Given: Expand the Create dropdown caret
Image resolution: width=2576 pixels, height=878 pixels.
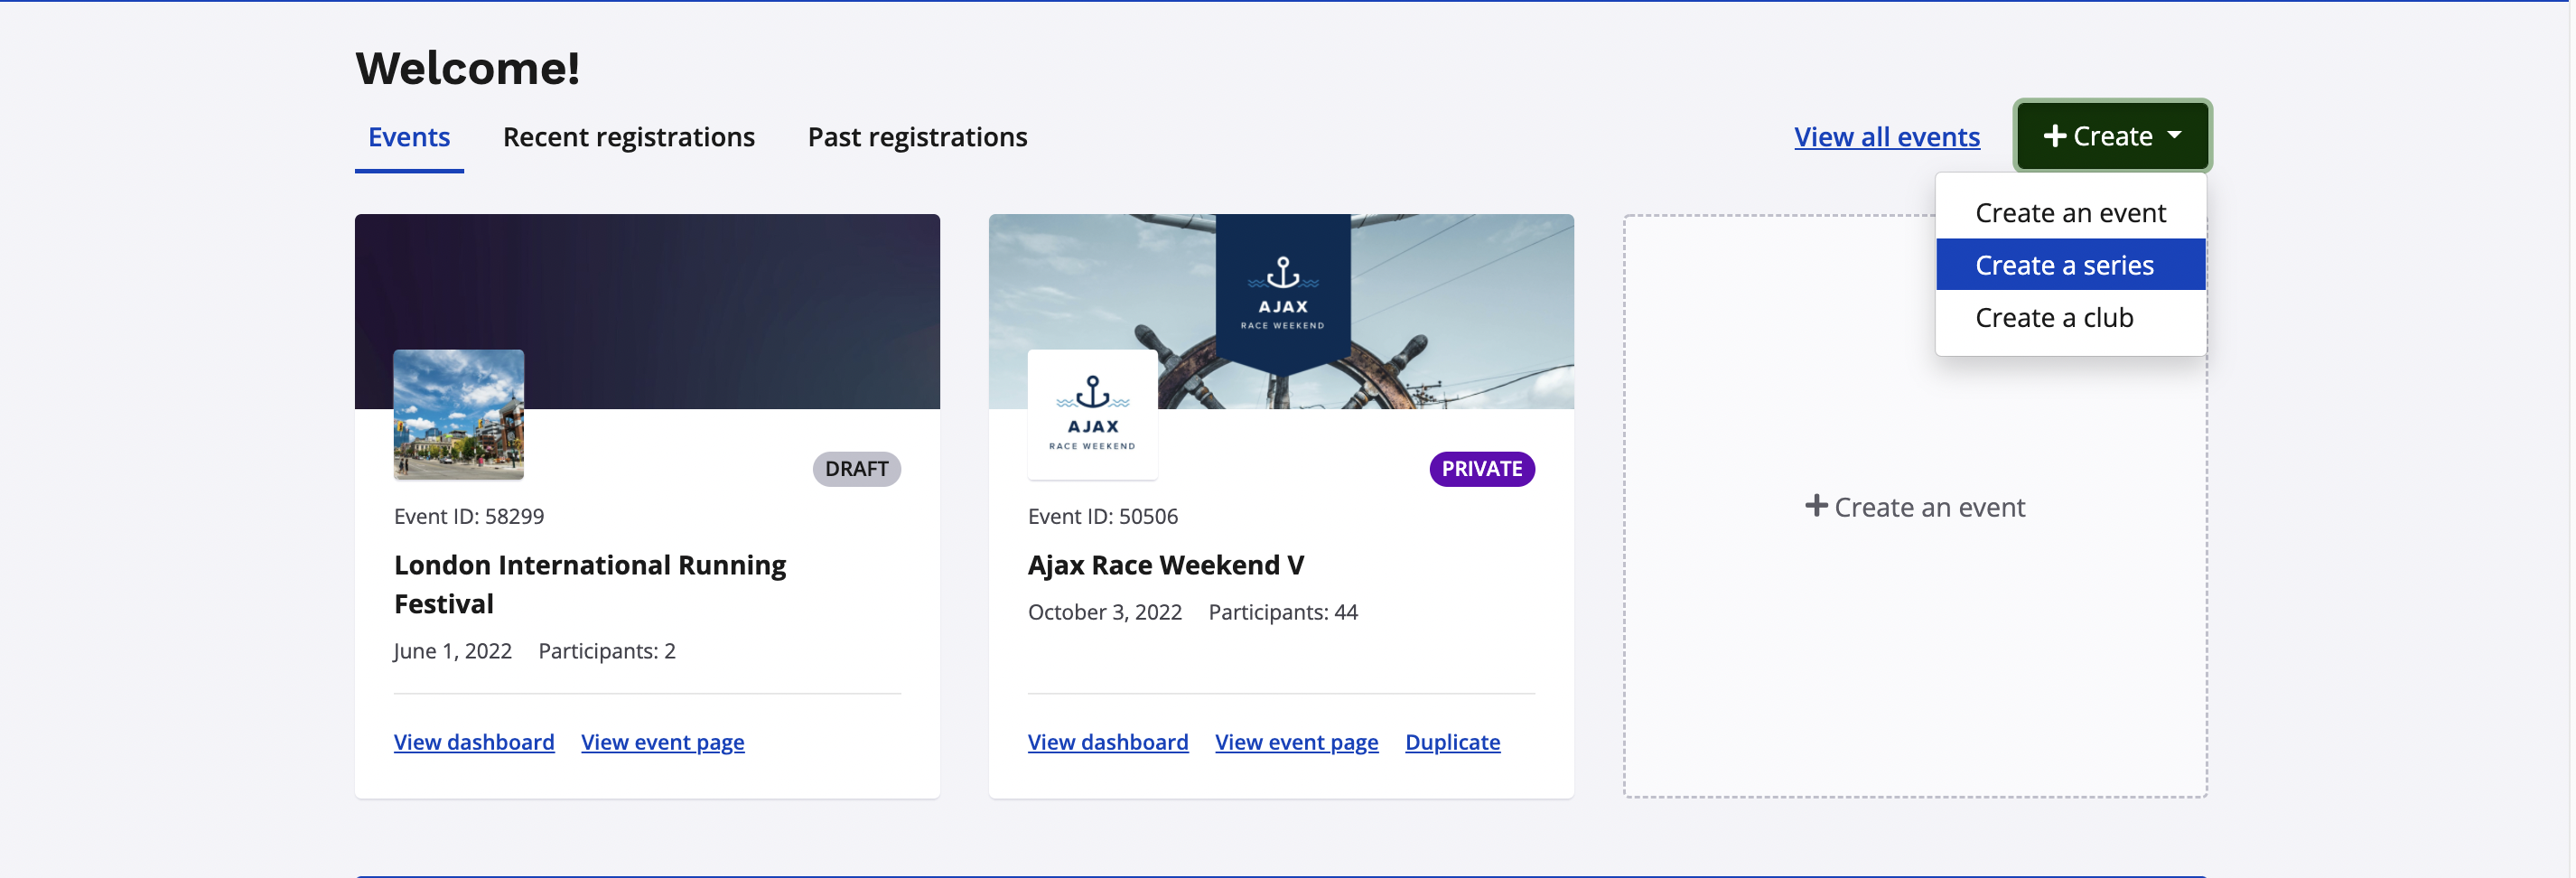Looking at the screenshot, I should coord(2174,135).
